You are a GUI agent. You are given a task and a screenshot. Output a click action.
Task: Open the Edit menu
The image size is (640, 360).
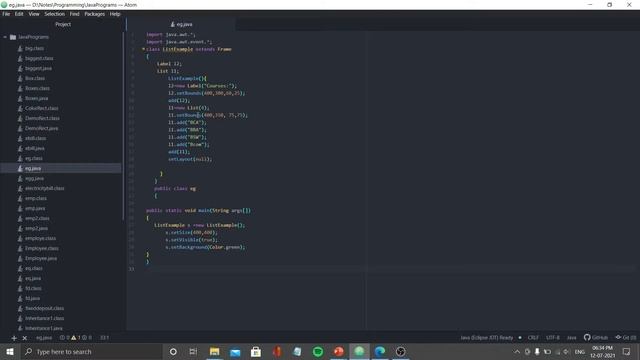[19, 14]
